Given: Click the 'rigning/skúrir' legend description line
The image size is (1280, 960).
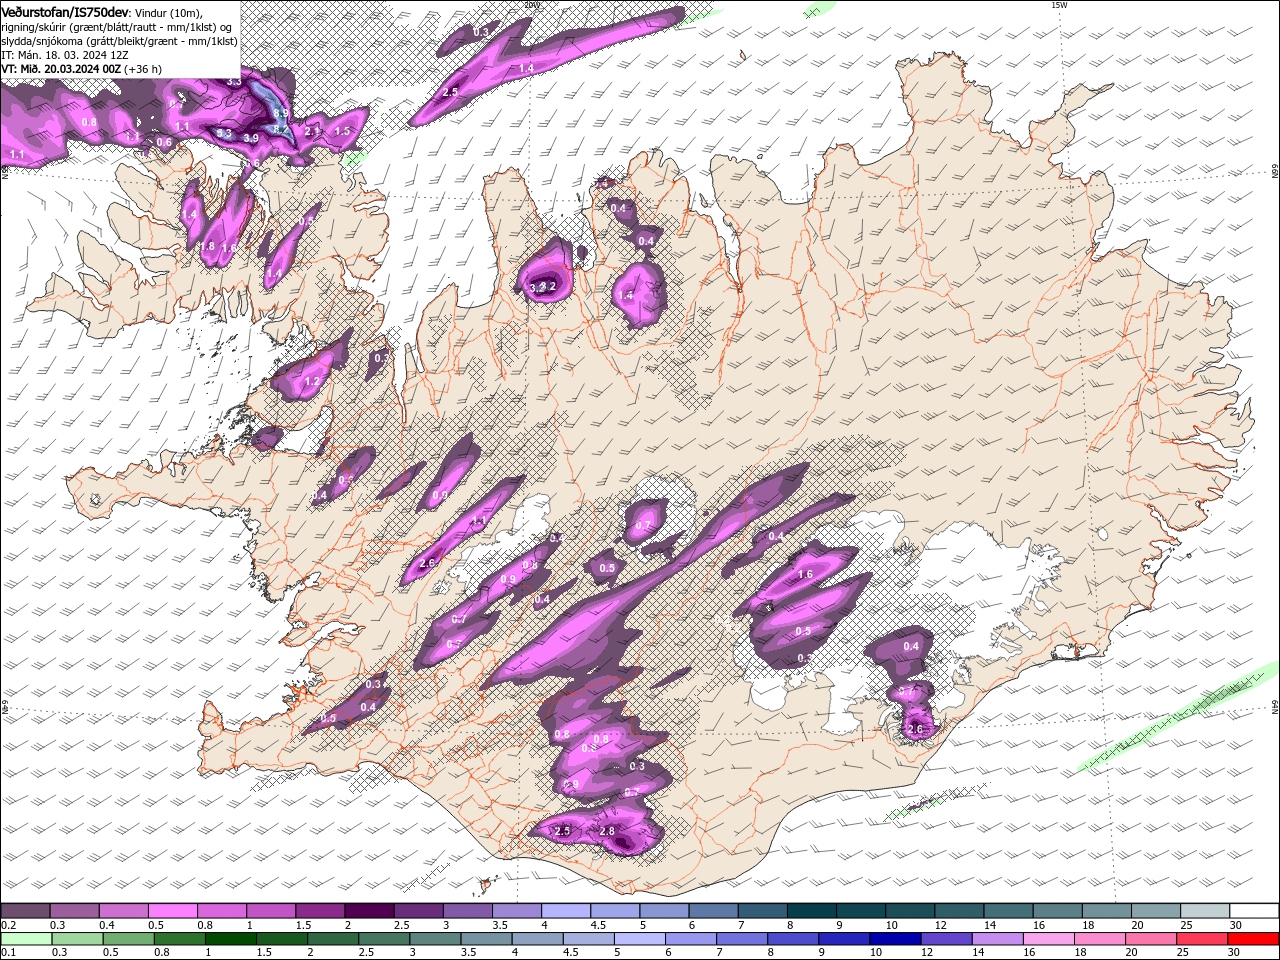Looking at the screenshot, I should [x=117, y=27].
